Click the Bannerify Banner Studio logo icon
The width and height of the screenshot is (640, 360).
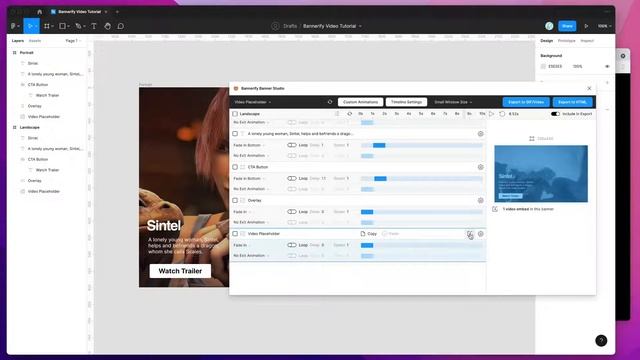[x=236, y=89]
